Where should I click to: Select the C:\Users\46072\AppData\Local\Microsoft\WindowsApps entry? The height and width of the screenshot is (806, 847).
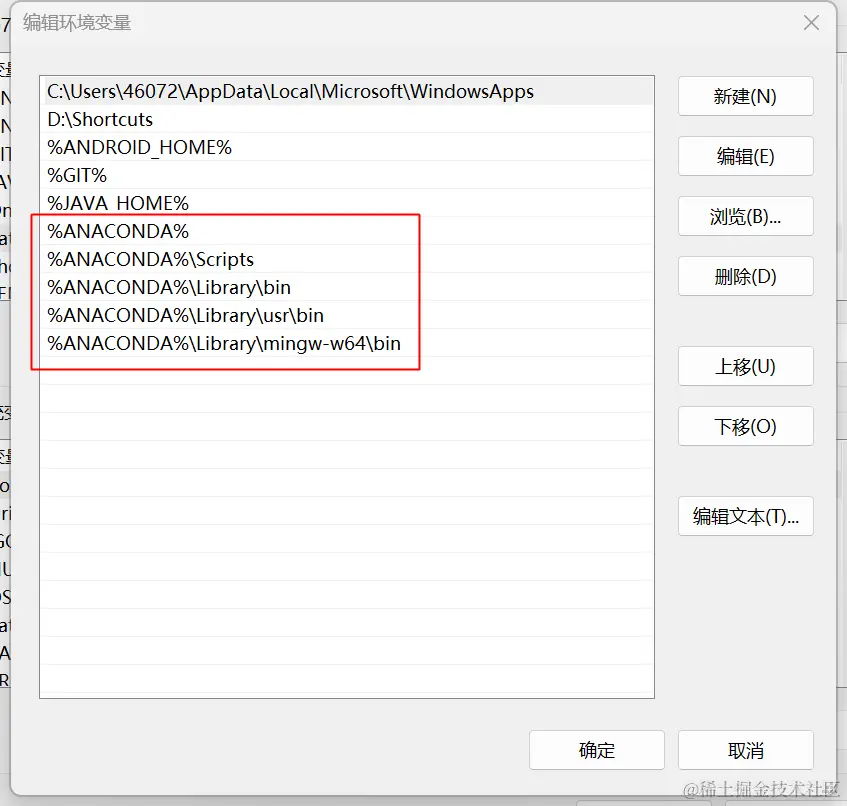point(347,91)
